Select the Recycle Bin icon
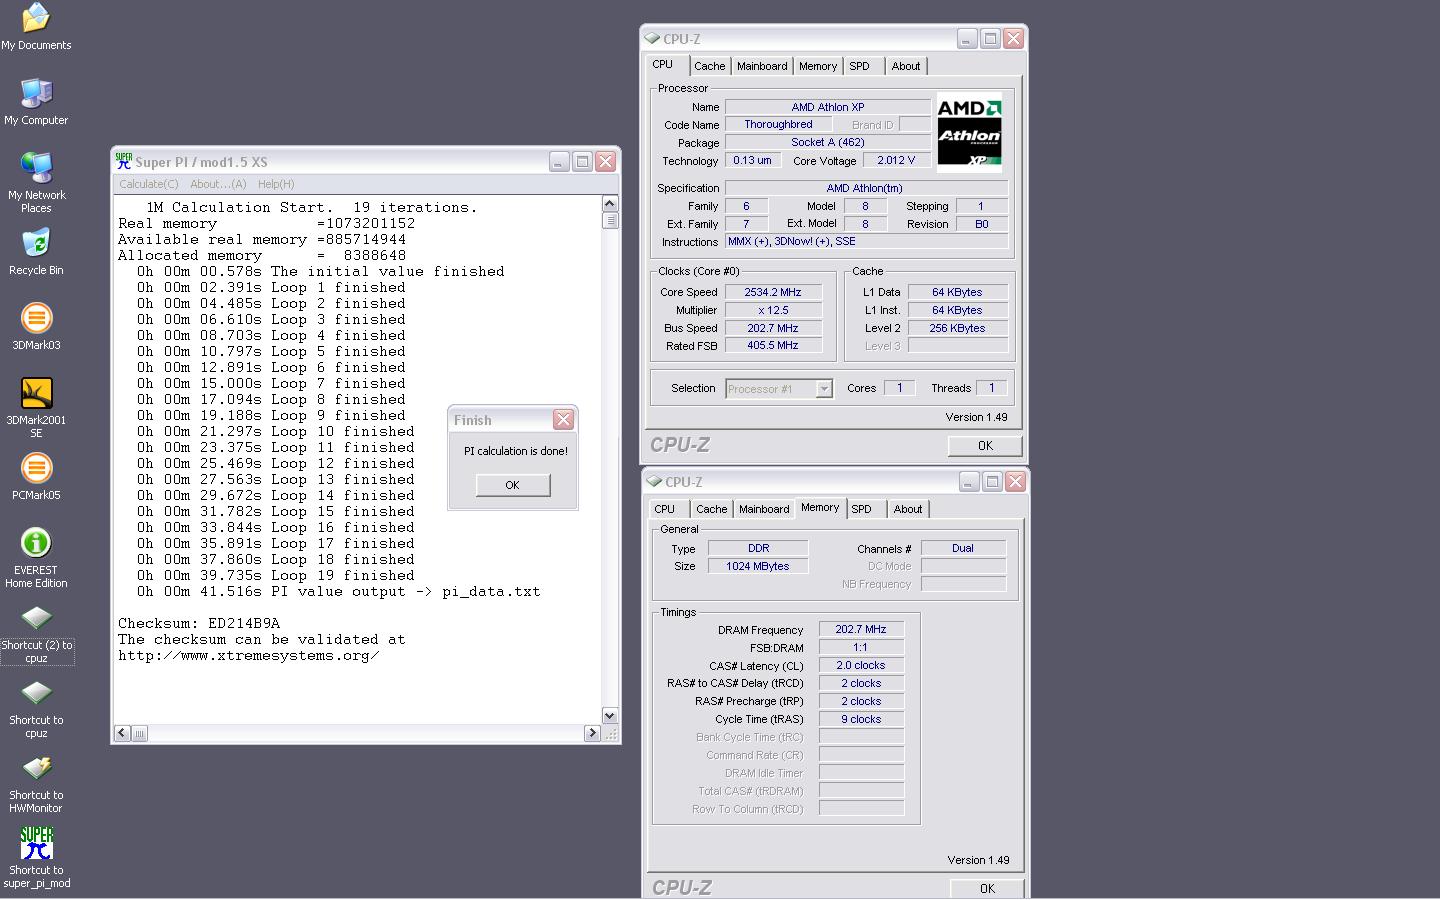This screenshot has height=900, width=1440. [x=36, y=251]
